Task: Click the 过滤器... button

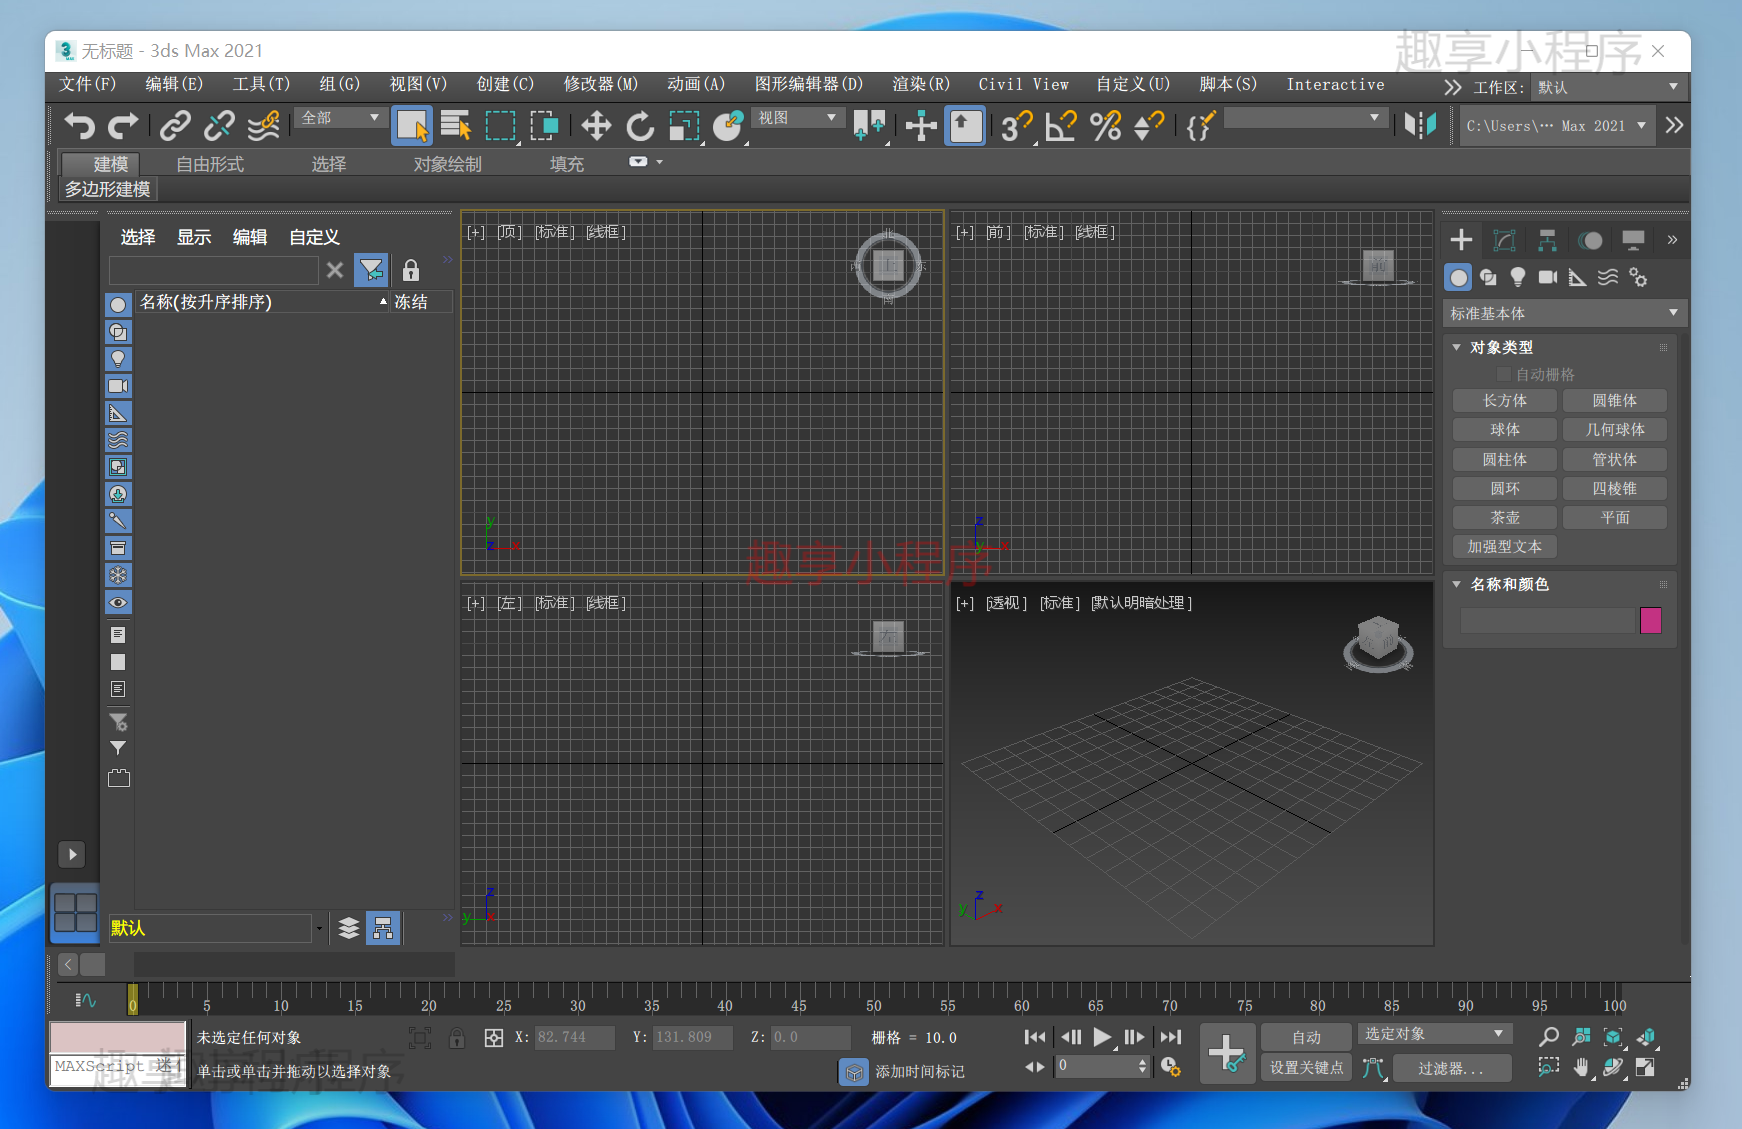Action: pyautogui.click(x=1451, y=1068)
